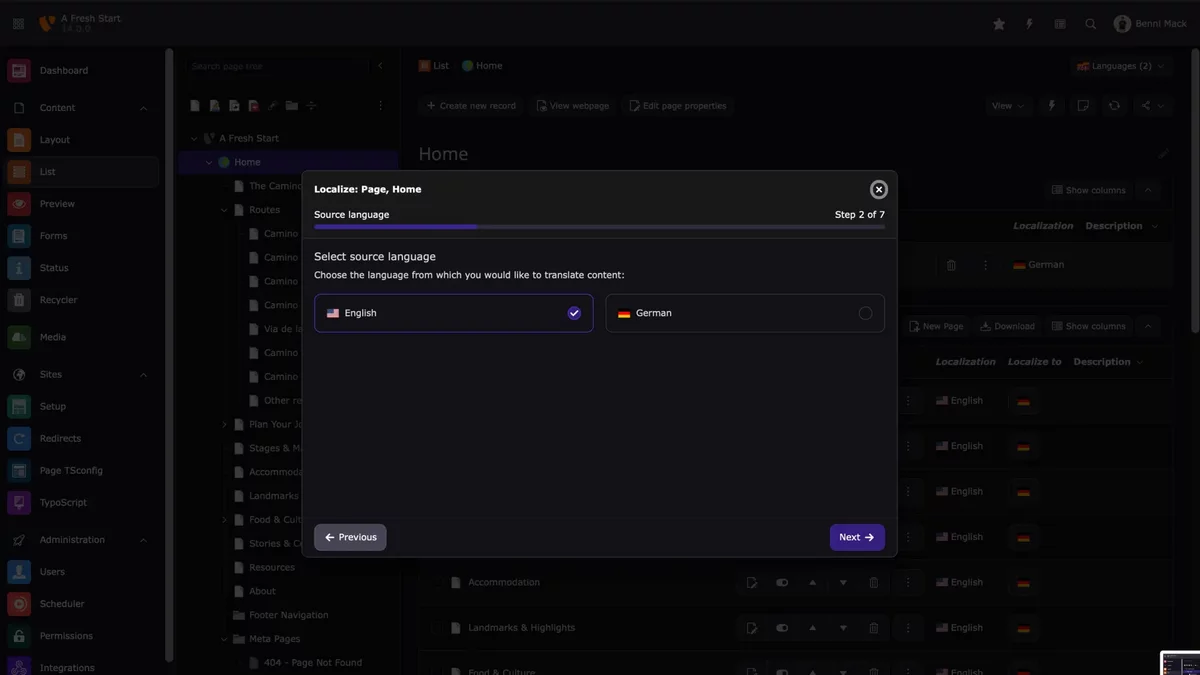
Task: Close the Localize dialog
Action: click(878, 189)
